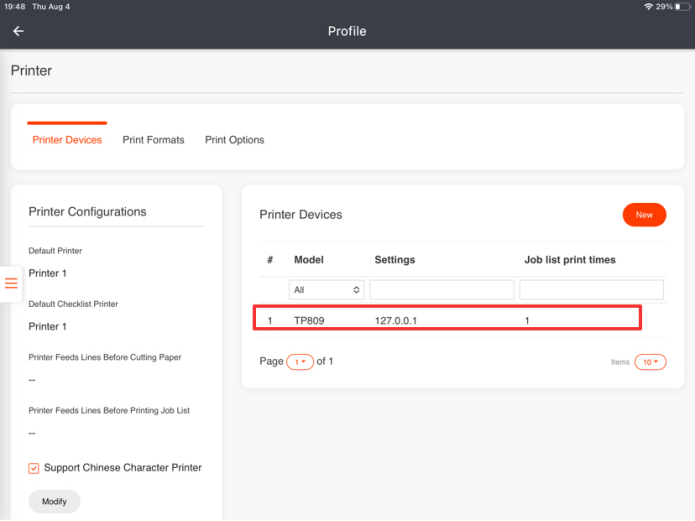The image size is (695, 521).
Task: Switch to the Print Formats tab
Action: (153, 140)
